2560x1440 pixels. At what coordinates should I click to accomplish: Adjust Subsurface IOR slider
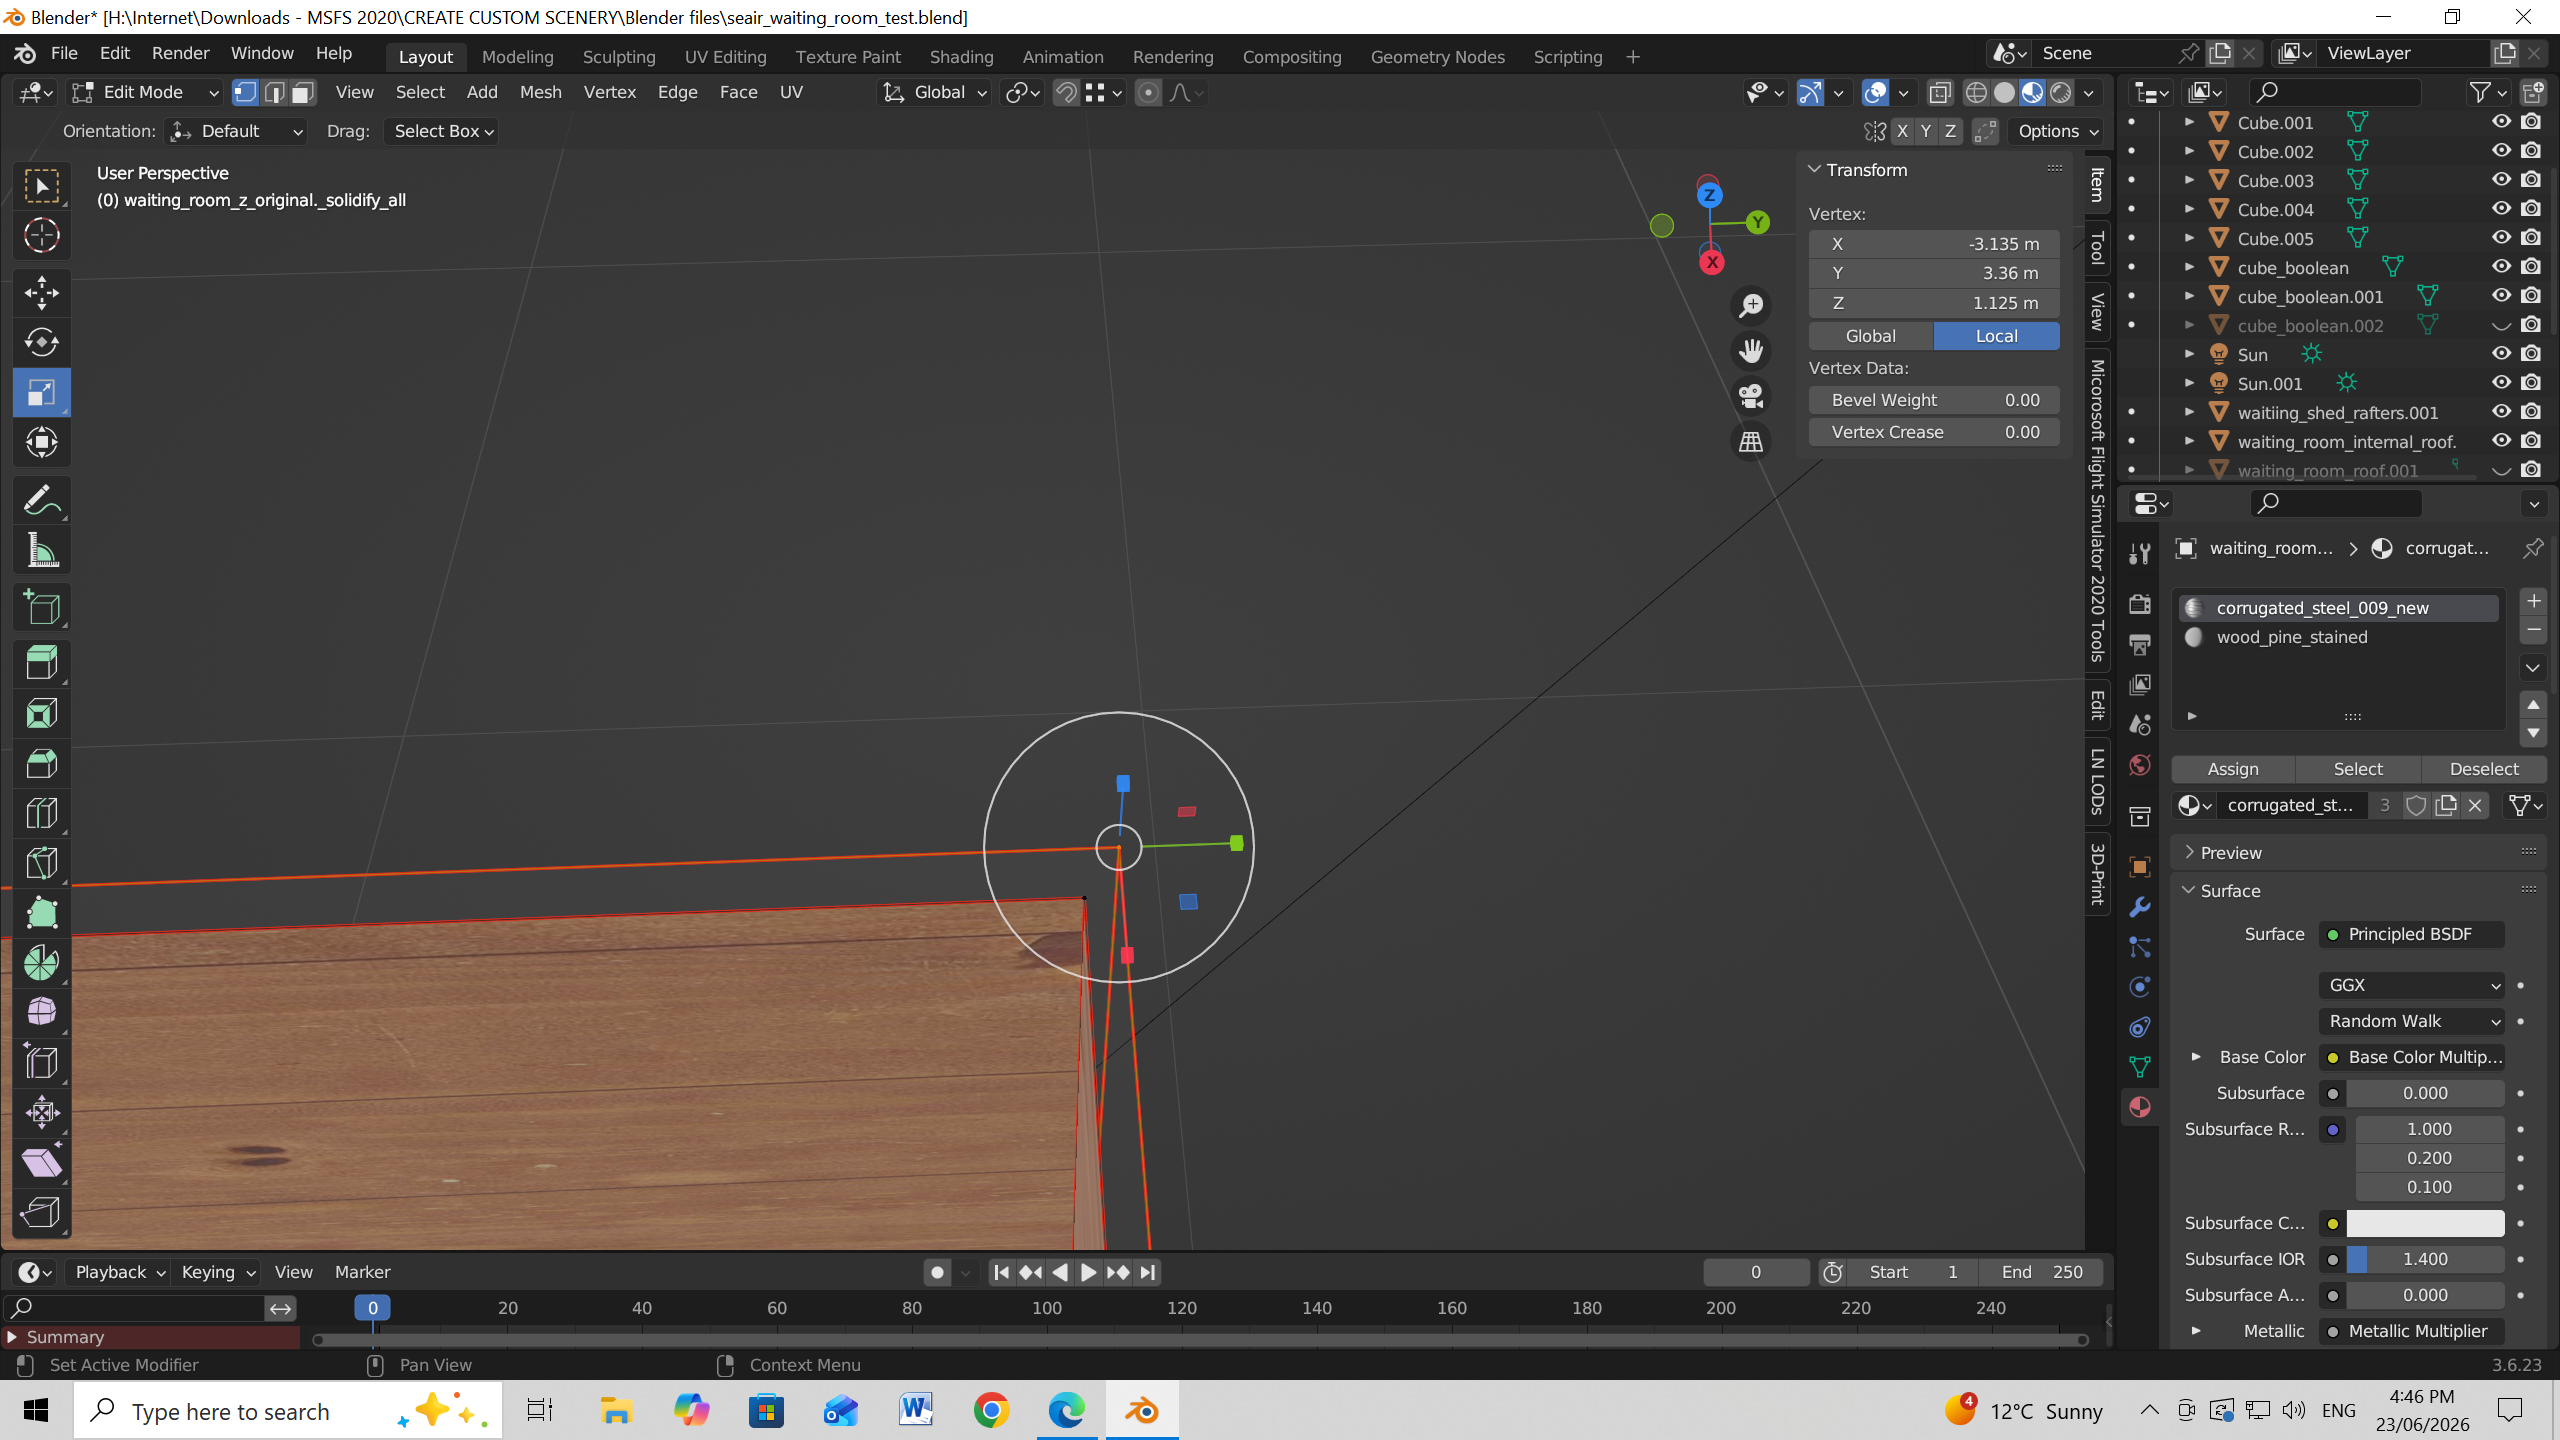click(x=2425, y=1259)
